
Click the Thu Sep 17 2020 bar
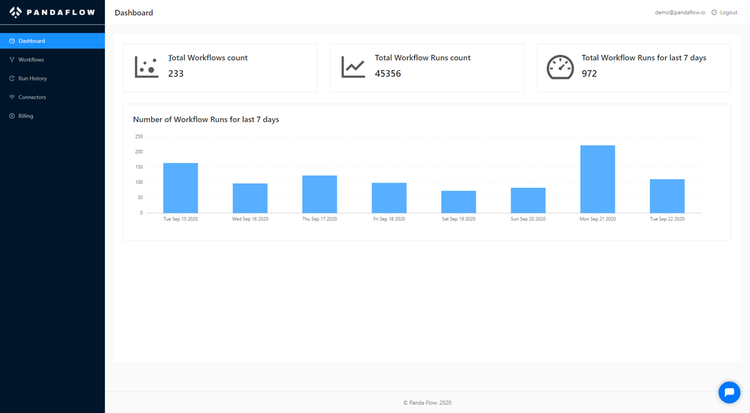pos(319,194)
